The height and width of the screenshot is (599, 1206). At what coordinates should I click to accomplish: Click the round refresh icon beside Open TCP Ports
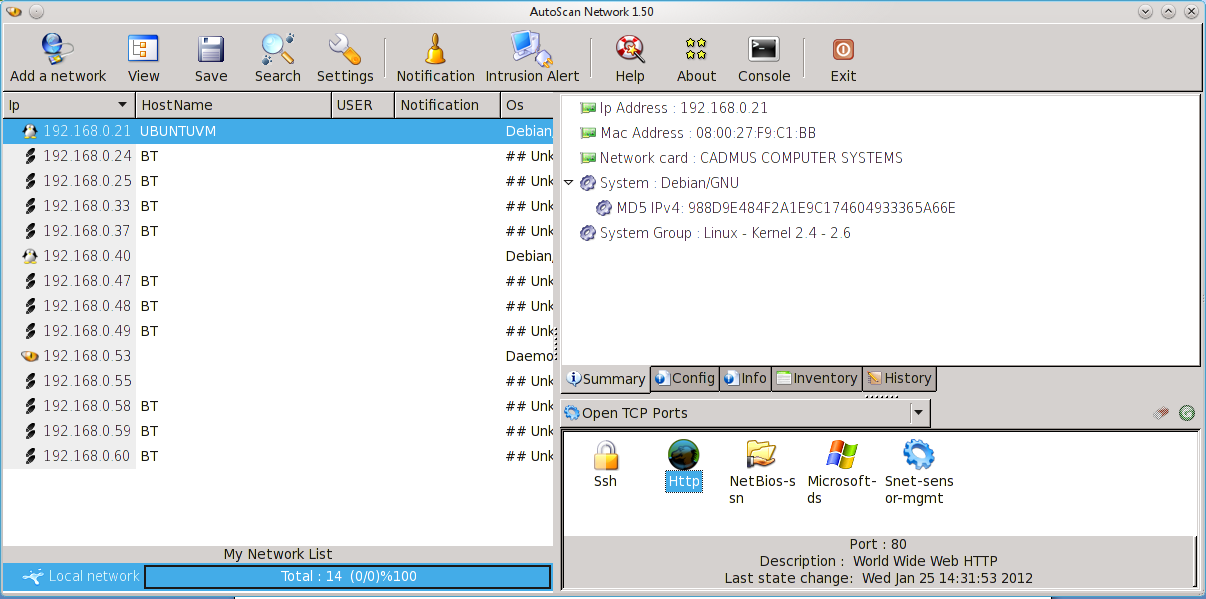click(1187, 412)
